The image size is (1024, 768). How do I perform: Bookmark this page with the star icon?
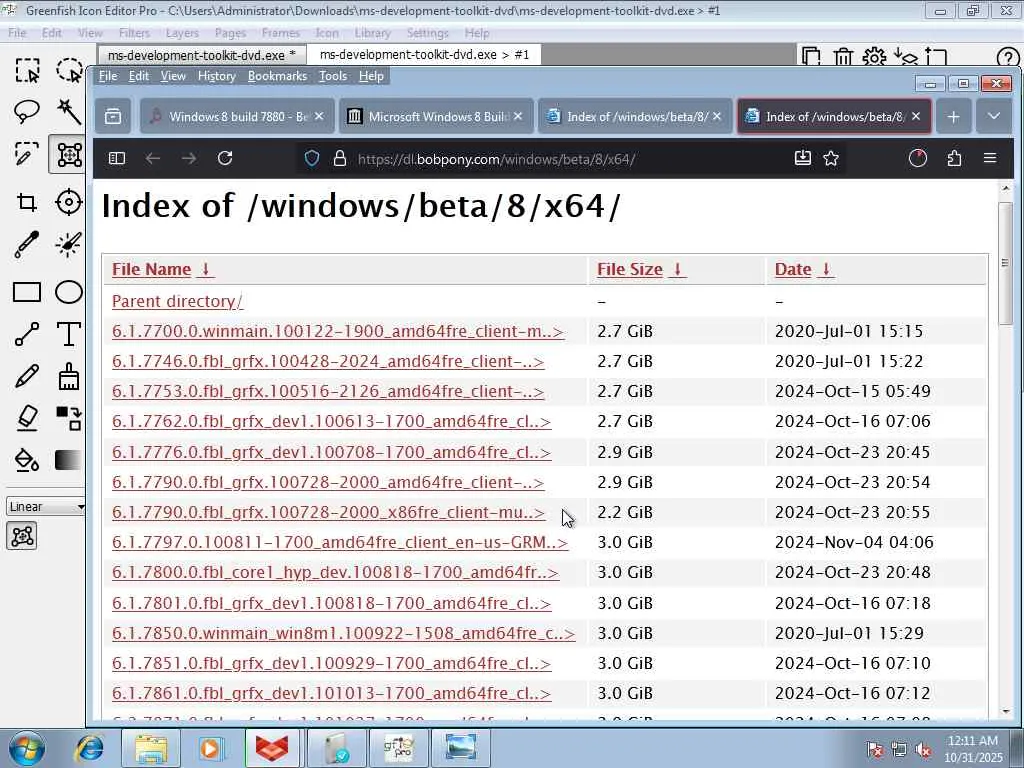(831, 158)
